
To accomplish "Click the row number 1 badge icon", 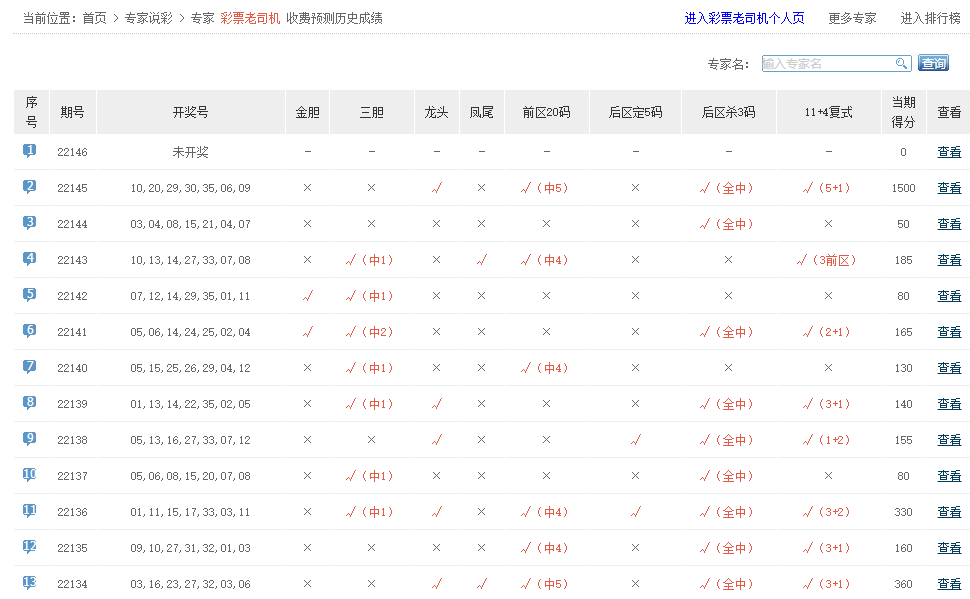I will (30, 151).
